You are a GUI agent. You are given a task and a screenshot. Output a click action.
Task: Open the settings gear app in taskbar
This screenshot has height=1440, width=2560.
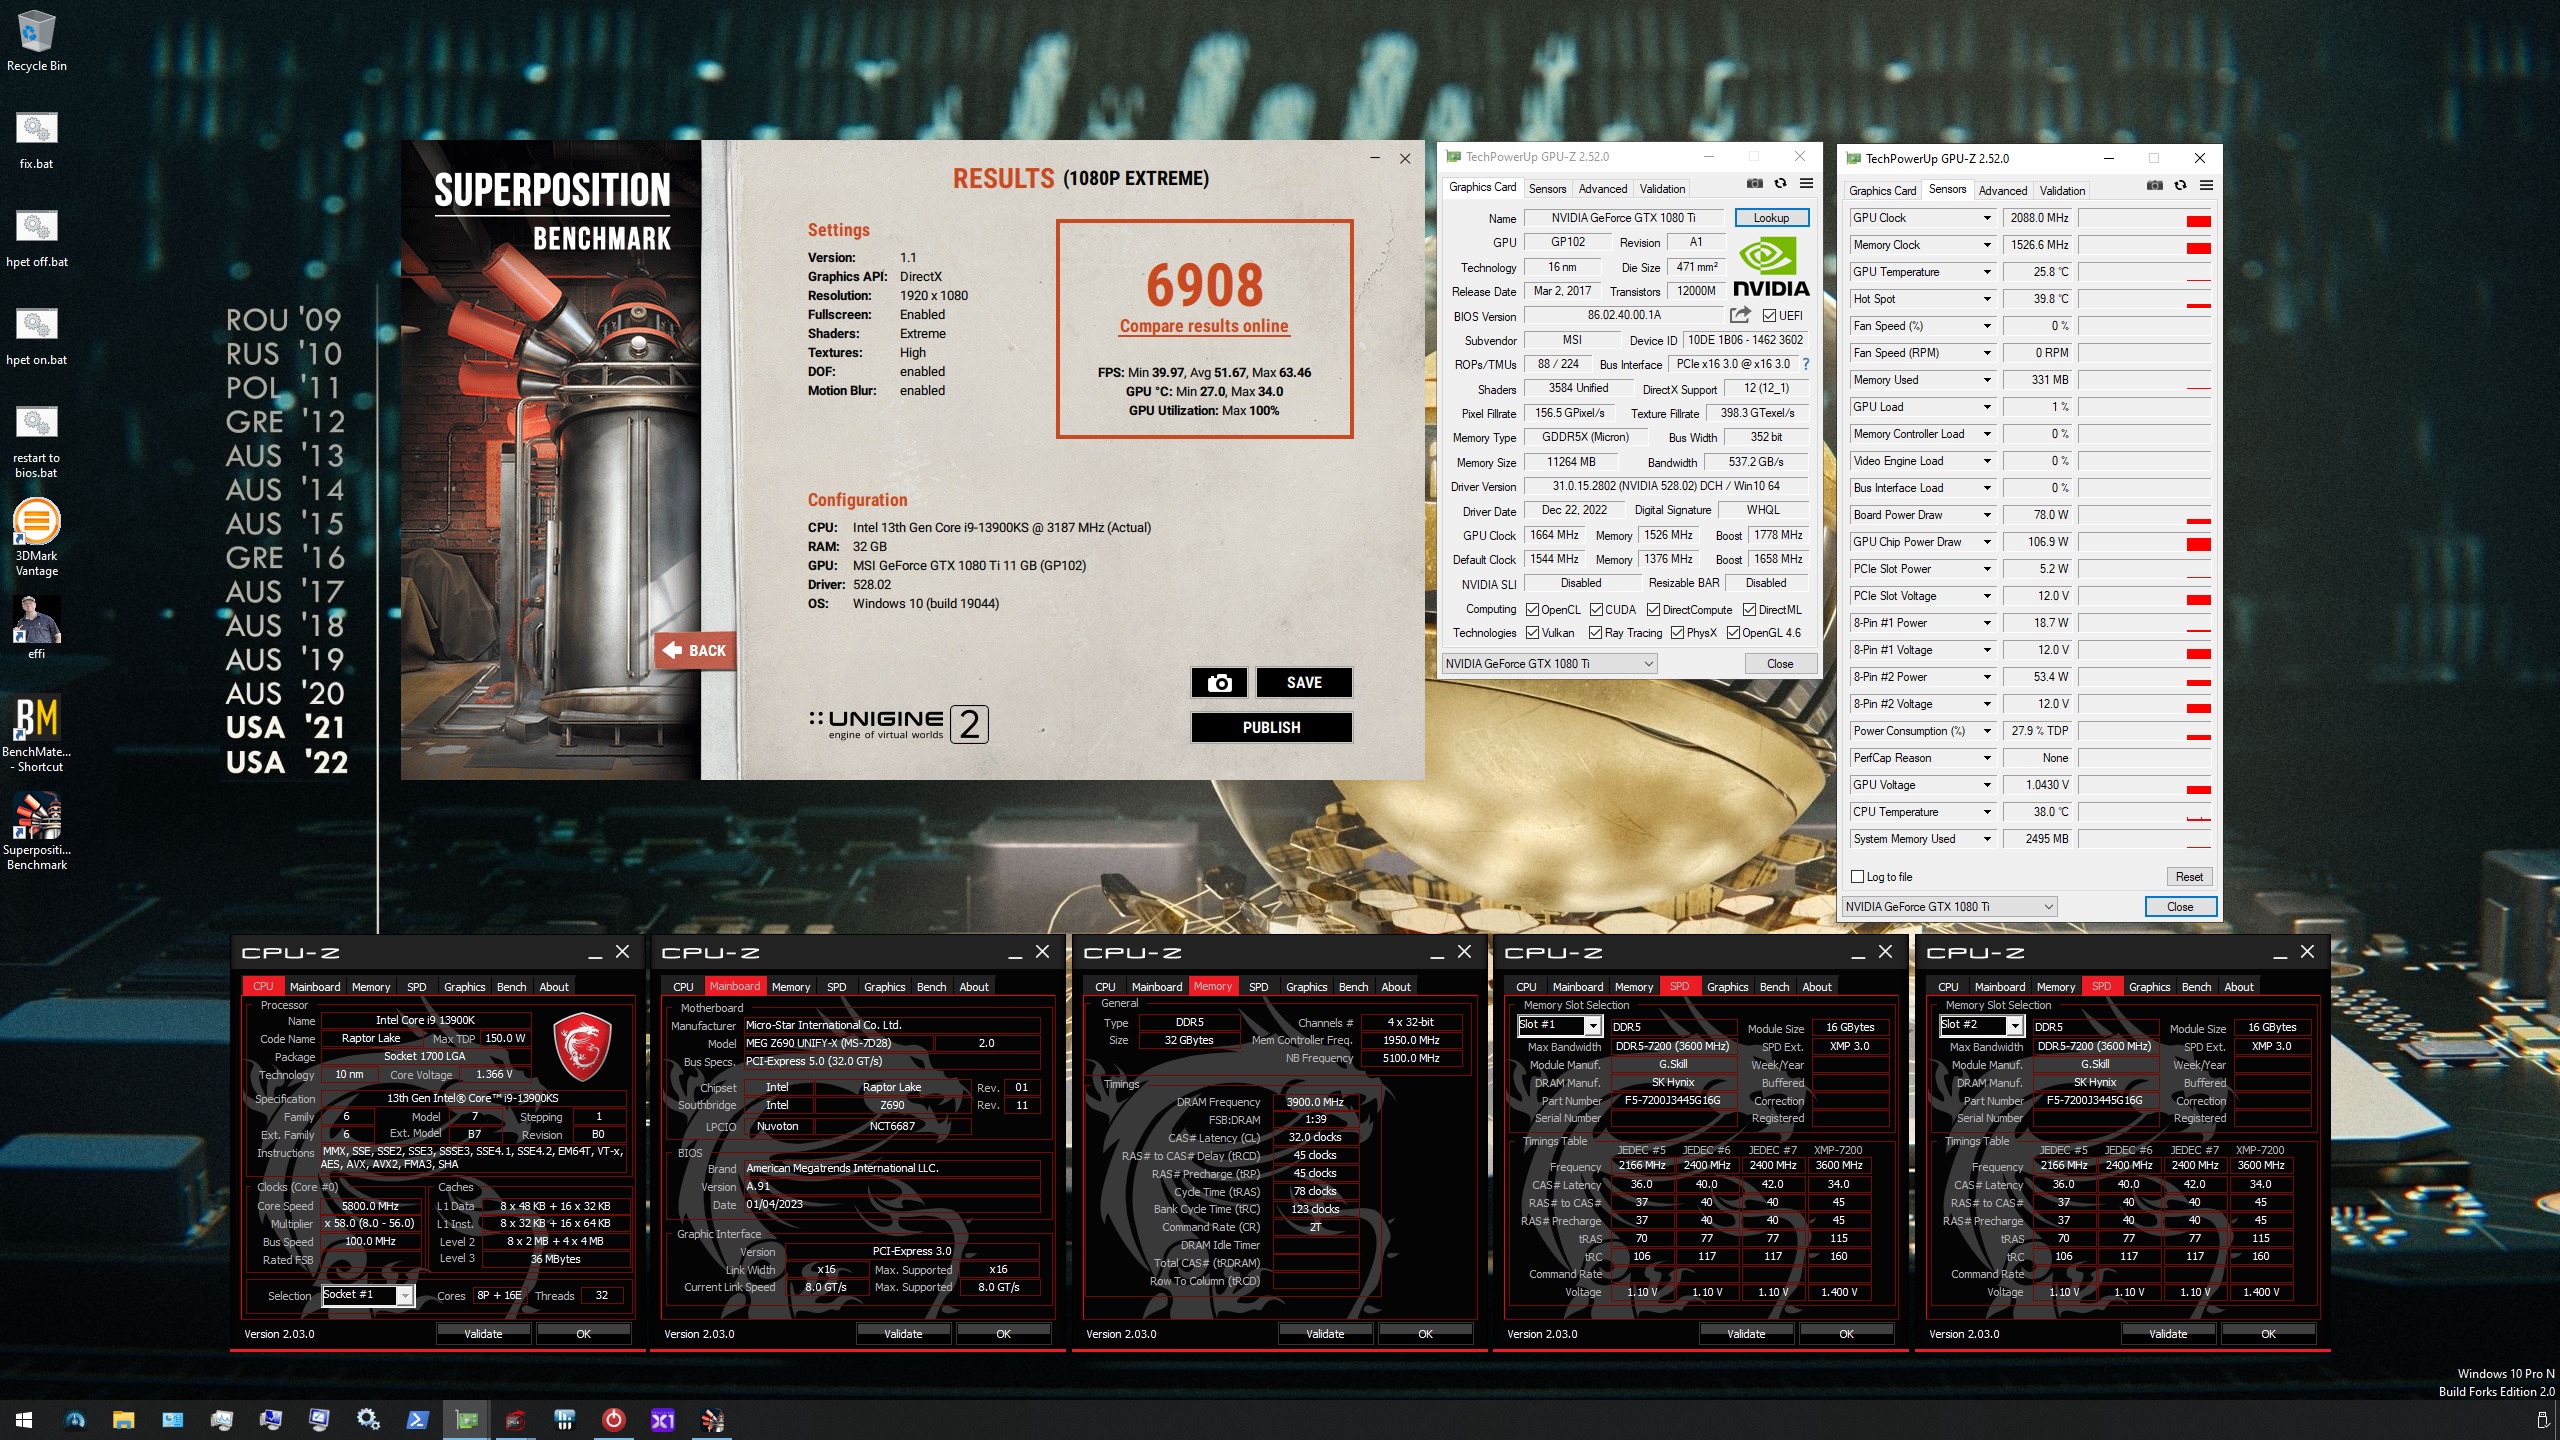368,1420
